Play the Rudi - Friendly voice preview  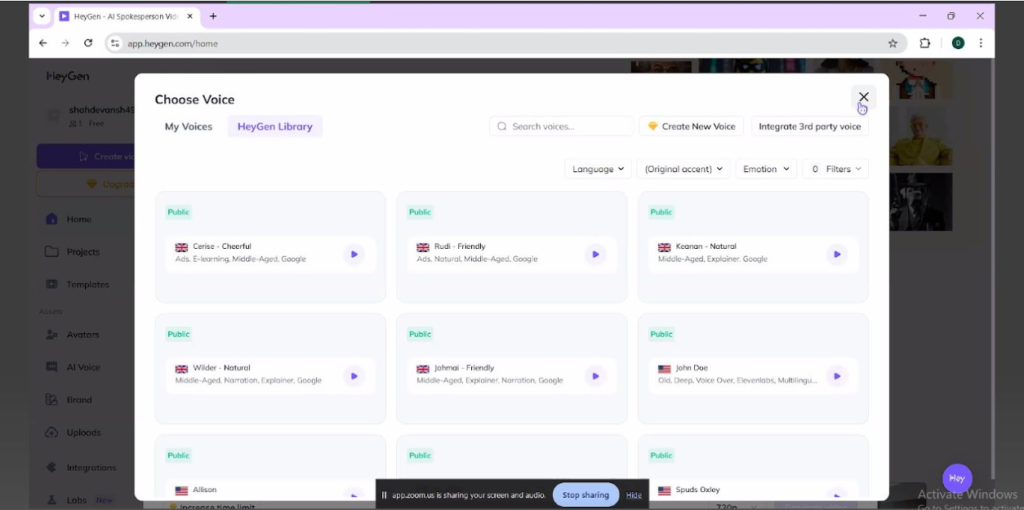click(x=595, y=254)
